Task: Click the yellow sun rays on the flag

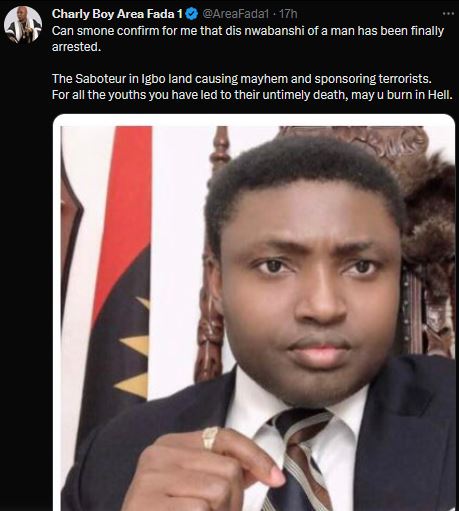Action: click(x=135, y=347)
